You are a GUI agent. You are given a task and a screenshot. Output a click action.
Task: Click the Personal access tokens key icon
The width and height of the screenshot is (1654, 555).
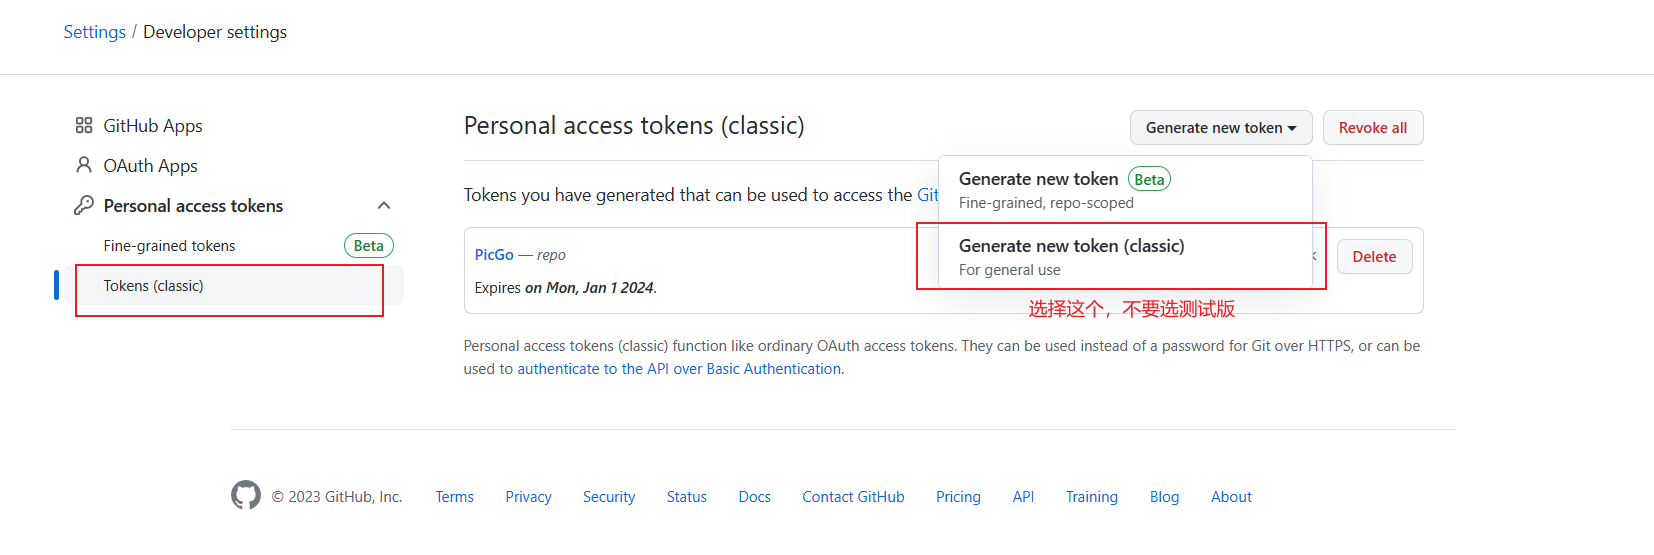point(84,205)
